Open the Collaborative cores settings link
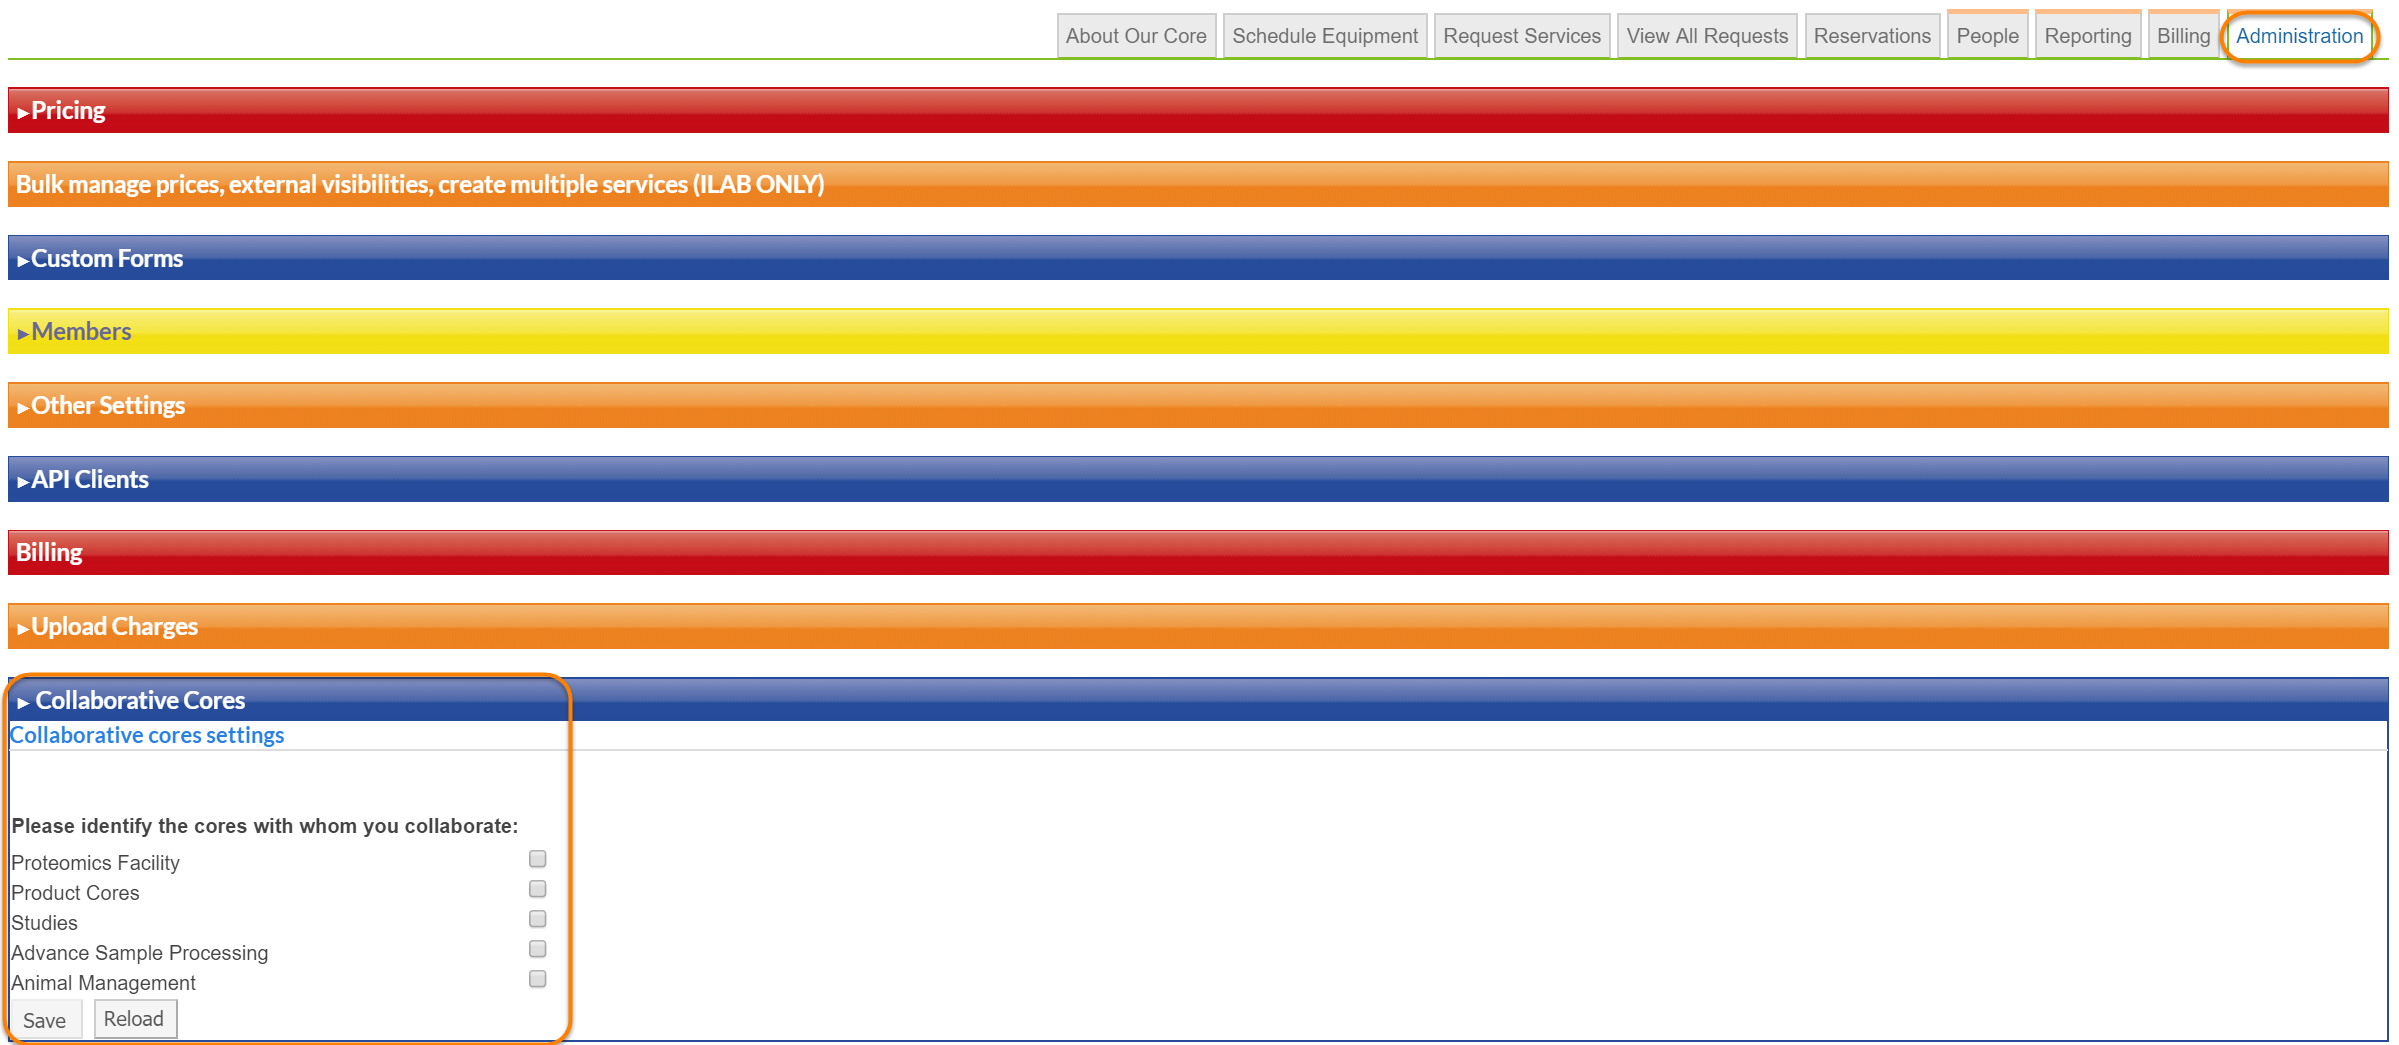 click(147, 736)
